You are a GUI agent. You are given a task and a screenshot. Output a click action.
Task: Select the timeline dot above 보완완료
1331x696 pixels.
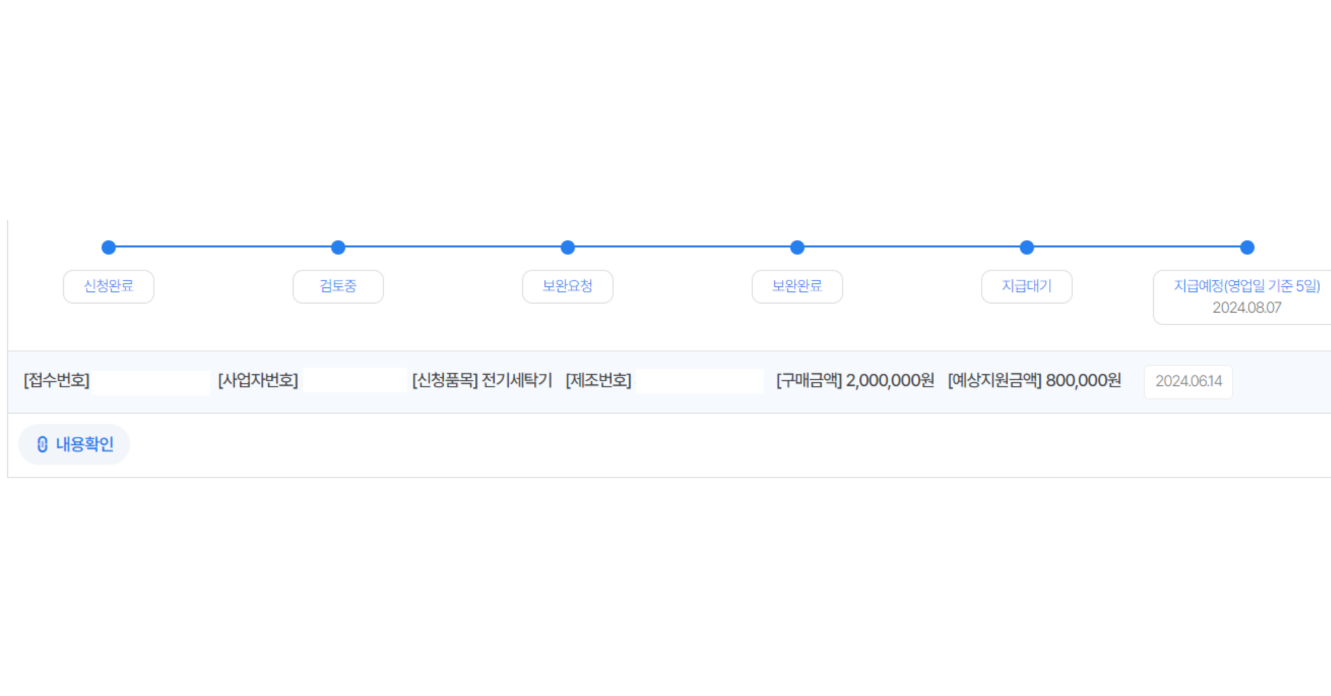tap(797, 247)
